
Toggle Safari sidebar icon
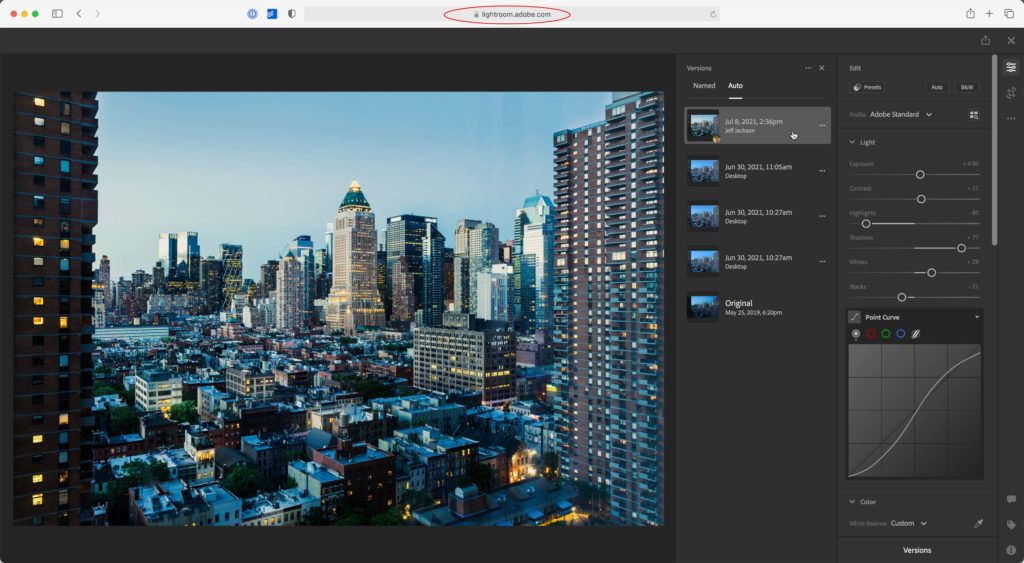57,14
